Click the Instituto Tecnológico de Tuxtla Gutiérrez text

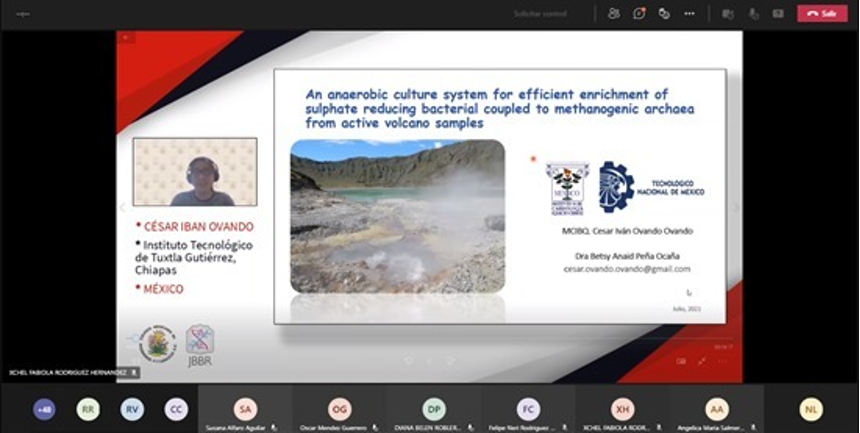tap(194, 257)
